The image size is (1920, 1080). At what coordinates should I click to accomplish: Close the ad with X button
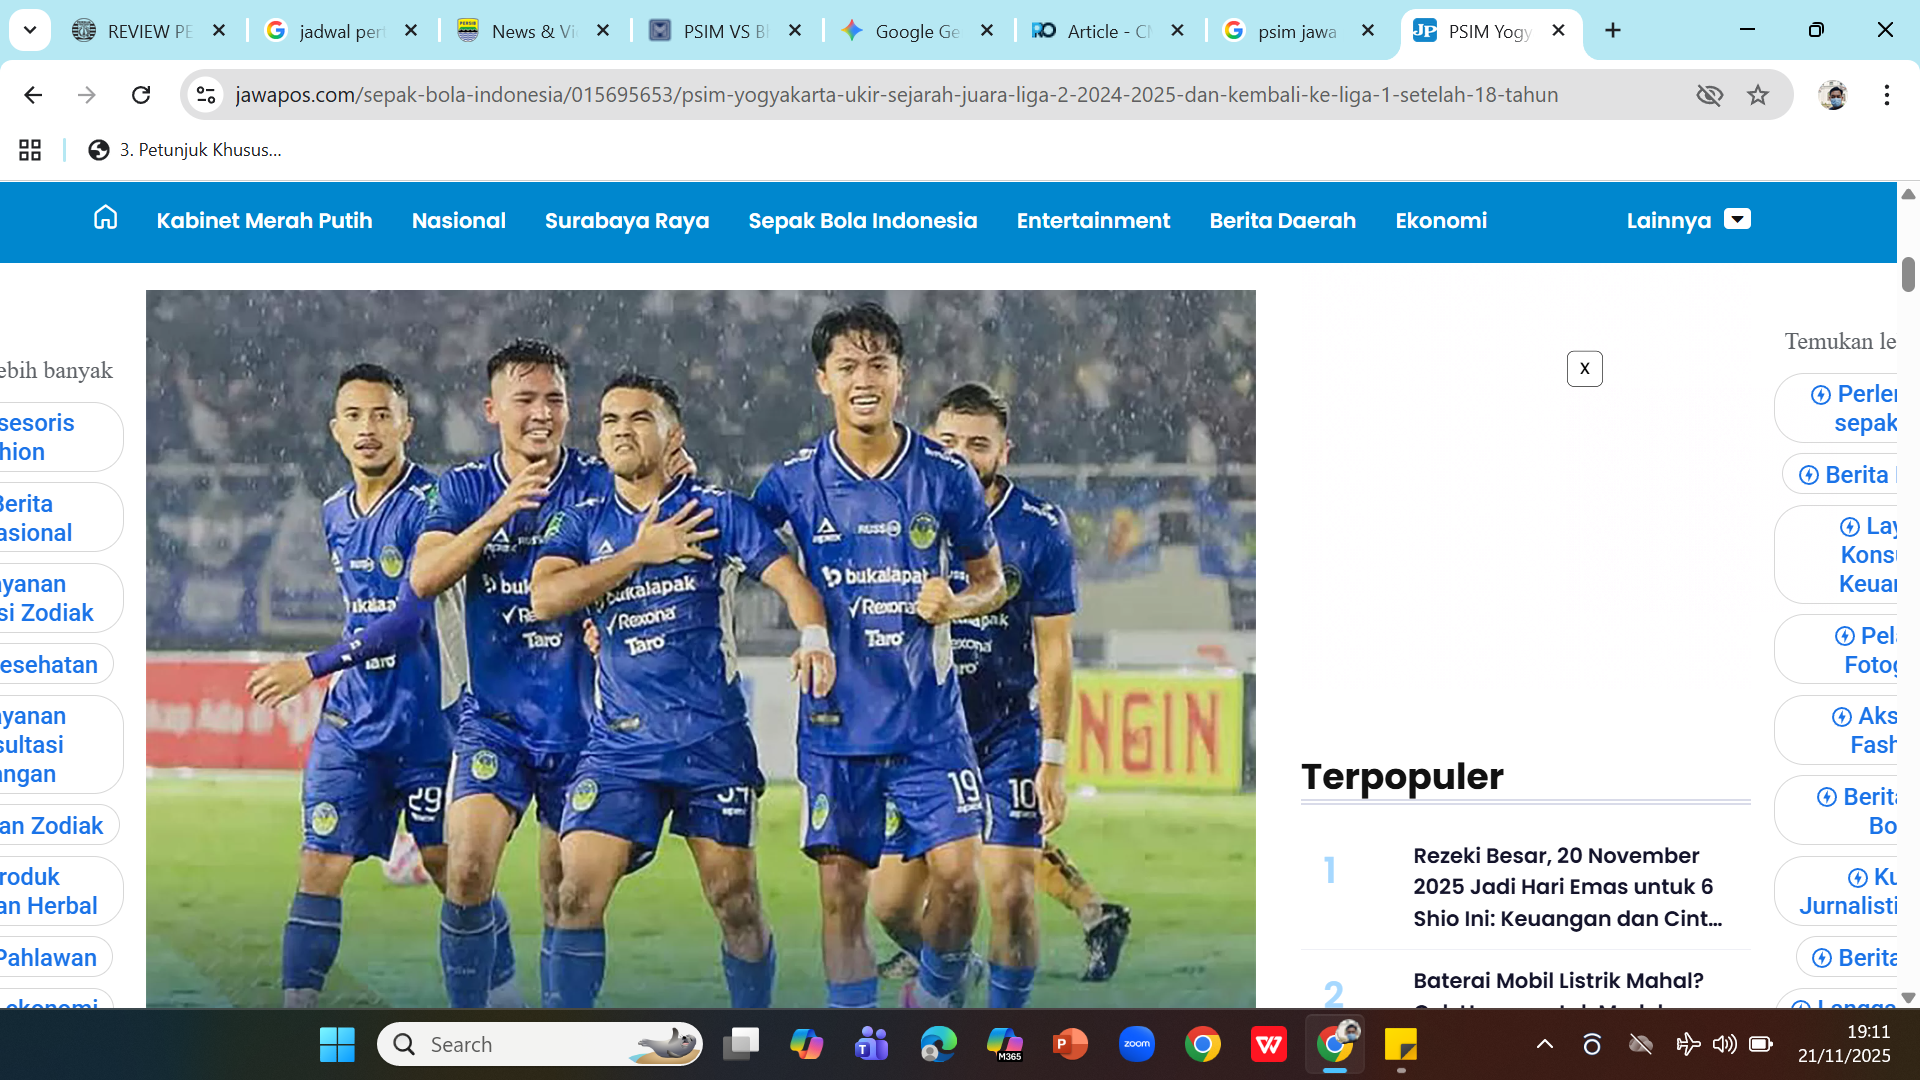click(1584, 369)
